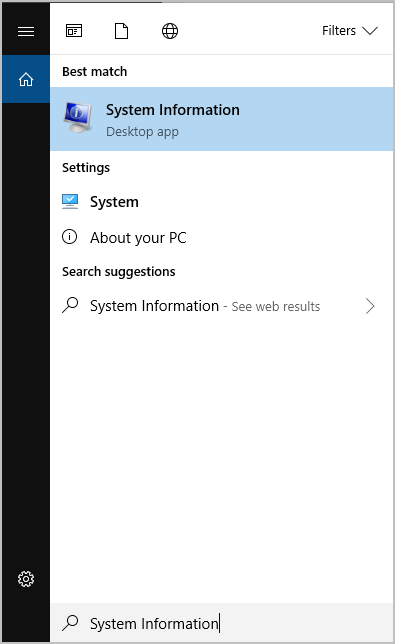Click the search box magnifier icon
Image resolution: width=395 pixels, height=644 pixels.
[70, 623]
